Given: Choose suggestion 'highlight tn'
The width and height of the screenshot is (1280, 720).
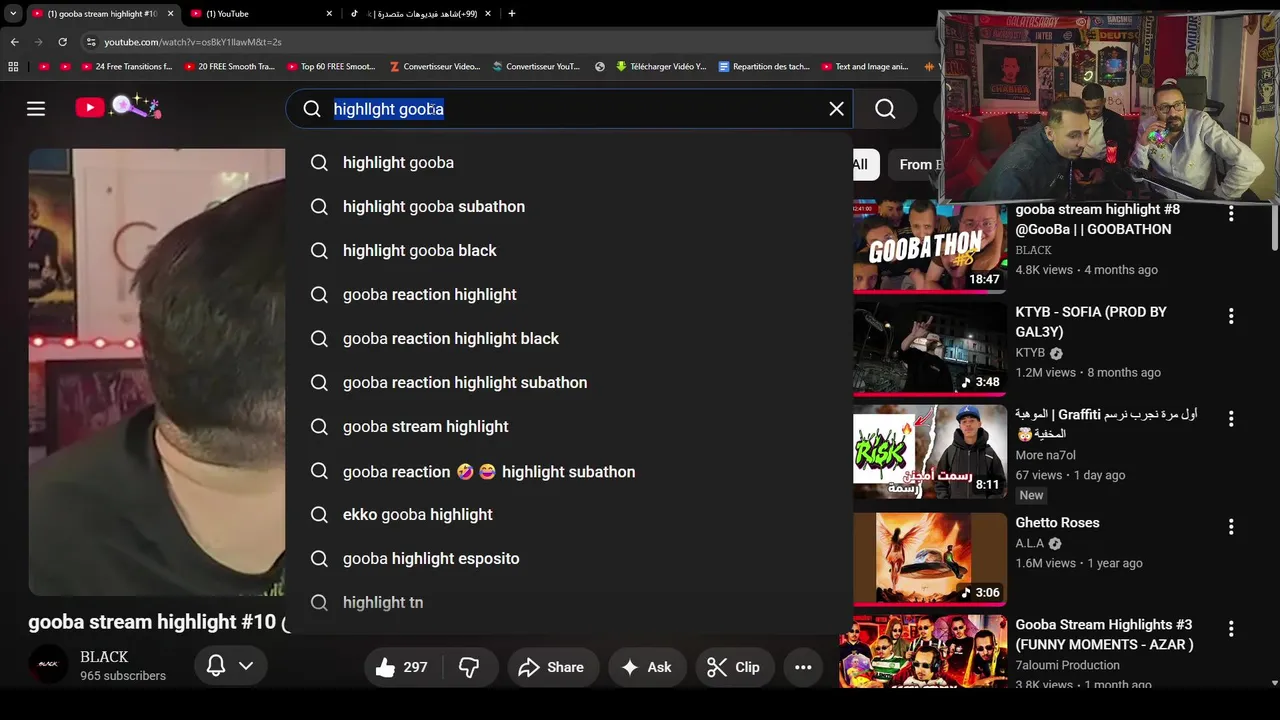Looking at the screenshot, I should (569, 602).
